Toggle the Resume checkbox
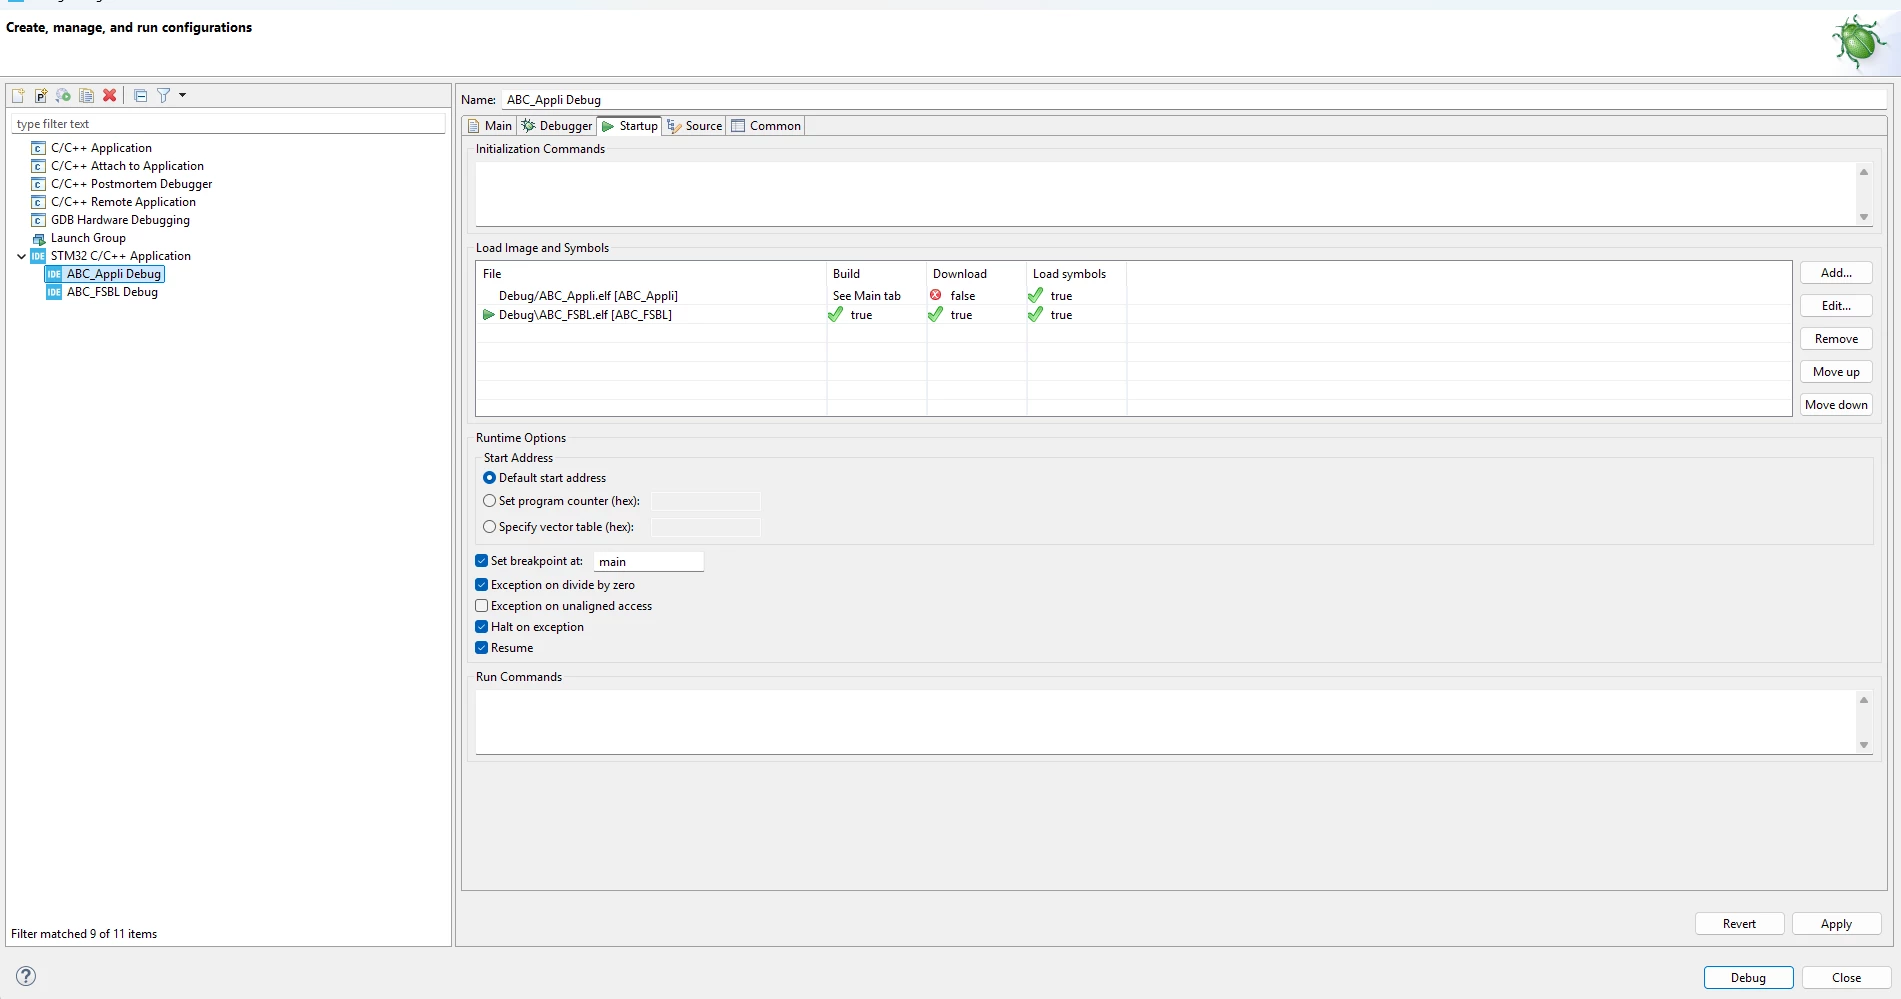The height and width of the screenshot is (999, 1901). [482, 648]
